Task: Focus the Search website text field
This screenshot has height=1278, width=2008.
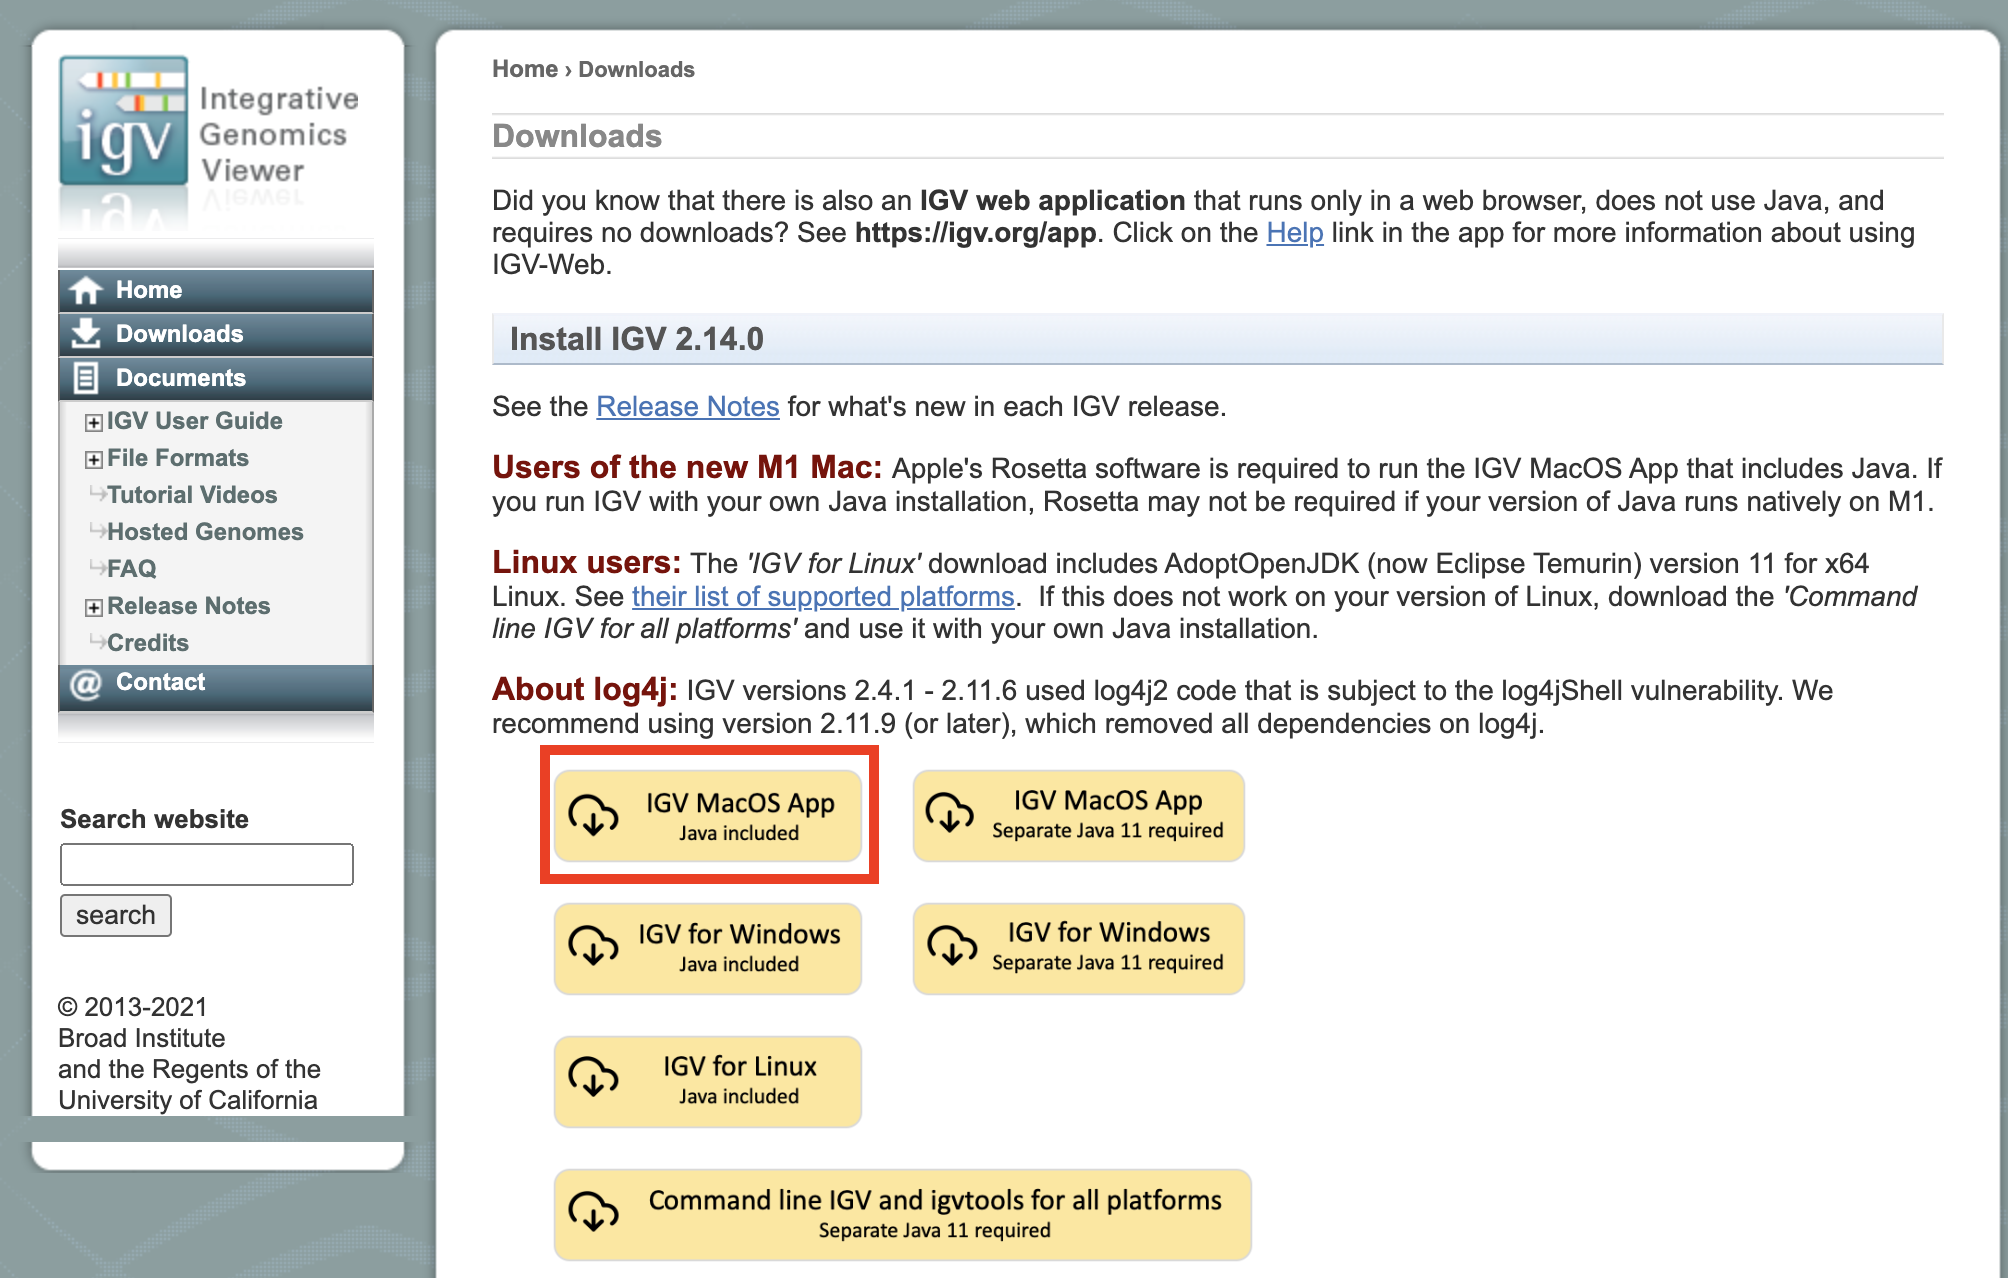Action: click(207, 864)
